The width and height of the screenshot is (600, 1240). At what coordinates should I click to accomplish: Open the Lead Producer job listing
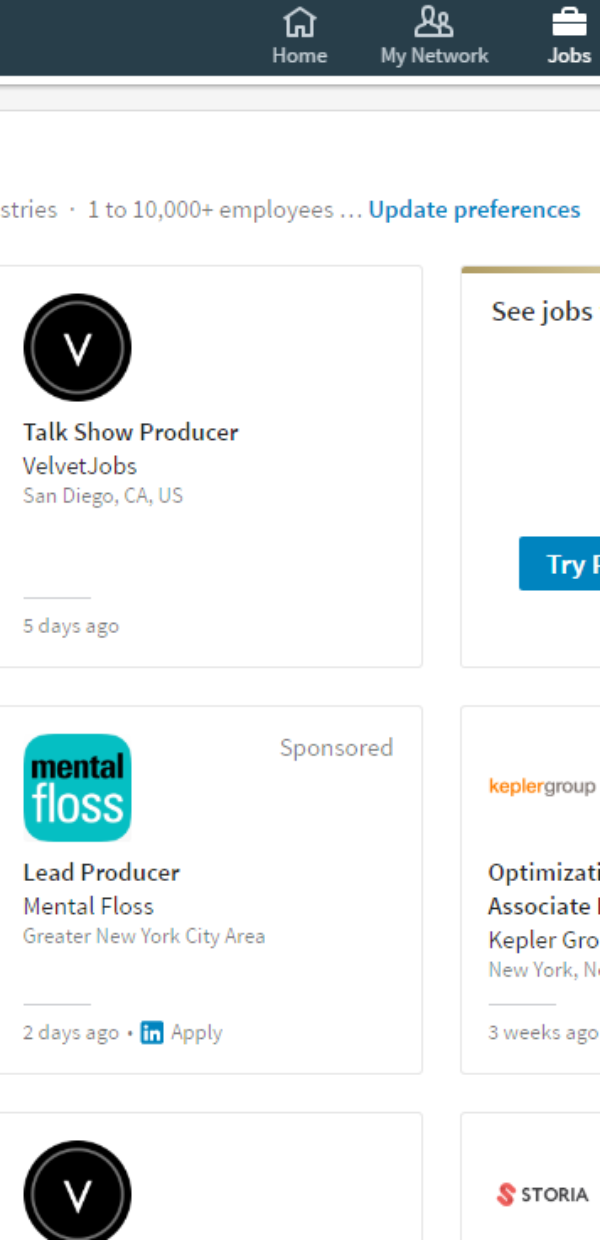click(101, 872)
